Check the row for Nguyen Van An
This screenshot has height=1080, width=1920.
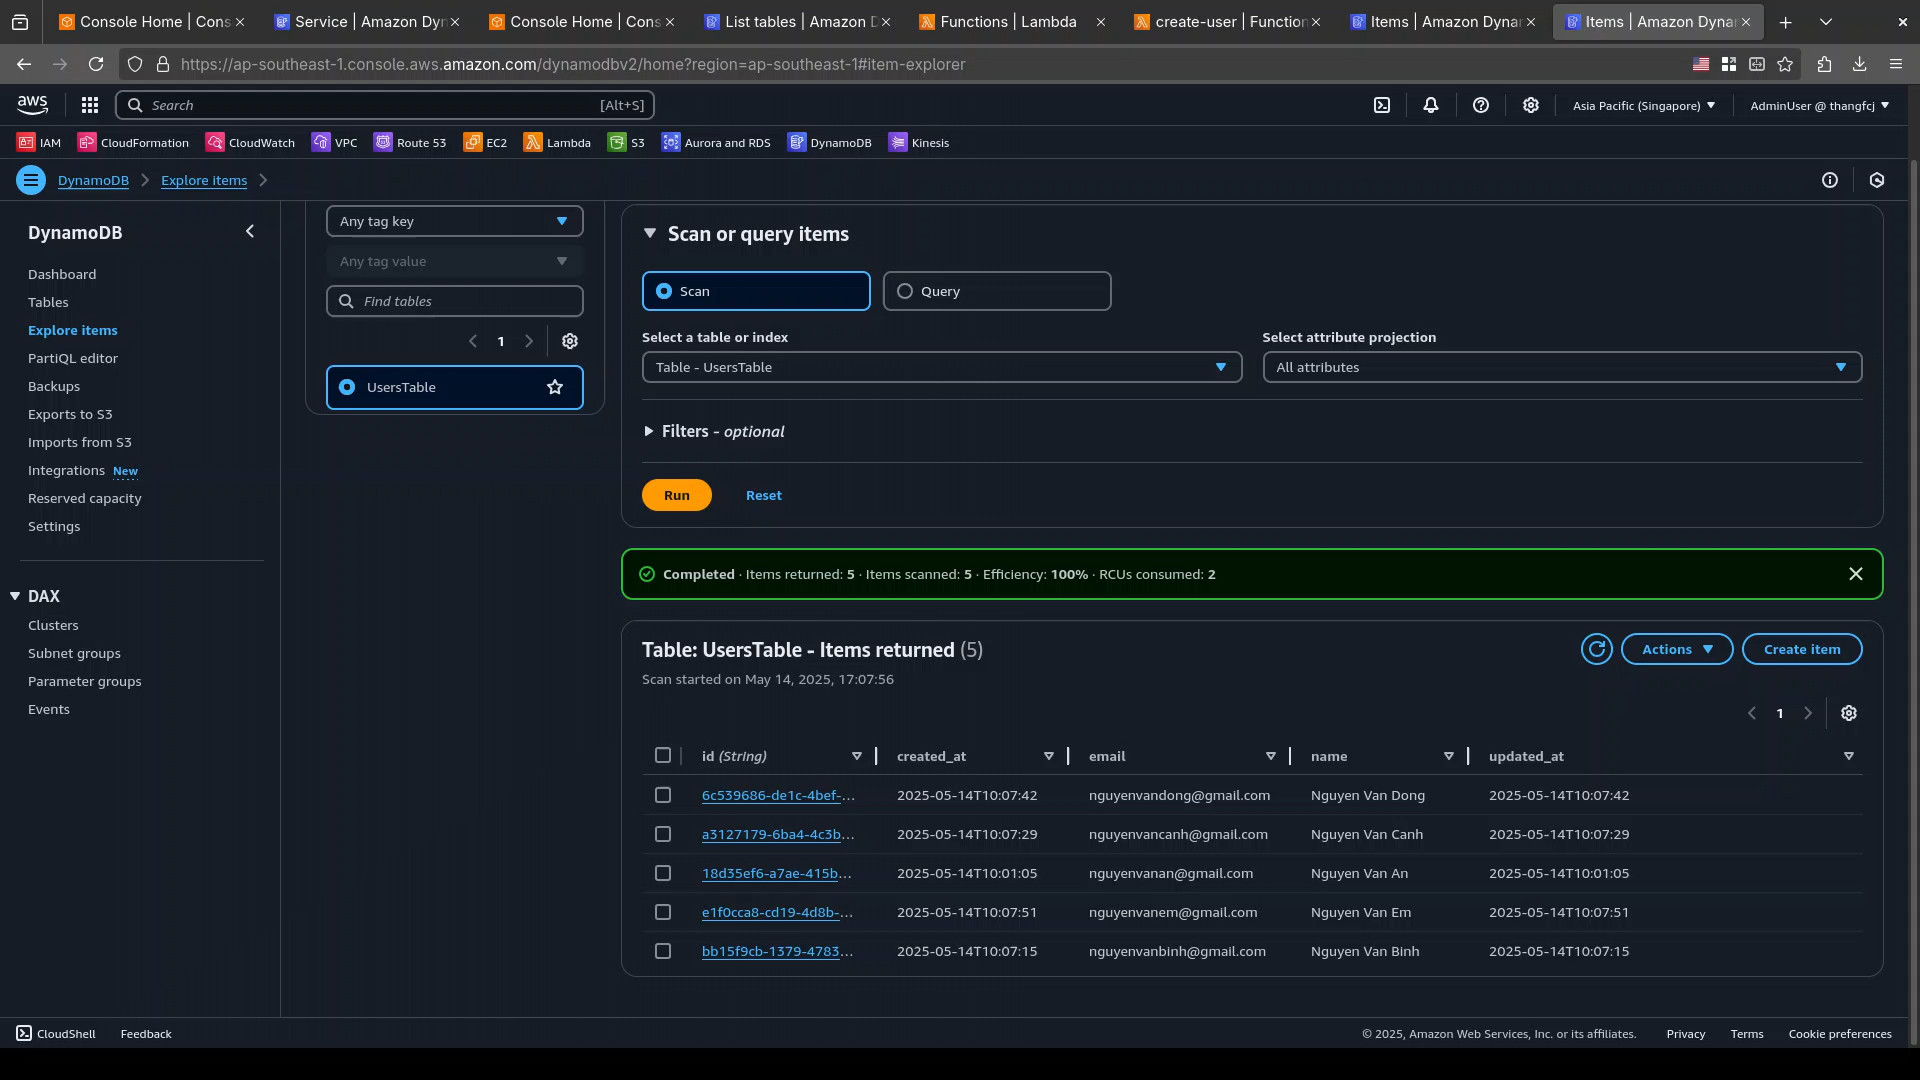(663, 873)
